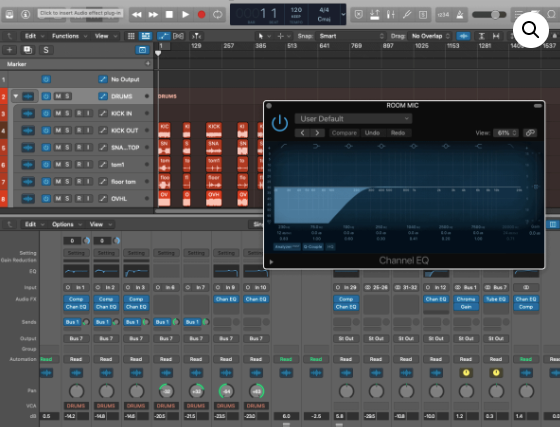560x427 pixels.
Task: Toggle Cycle mode
Action: click(218, 15)
